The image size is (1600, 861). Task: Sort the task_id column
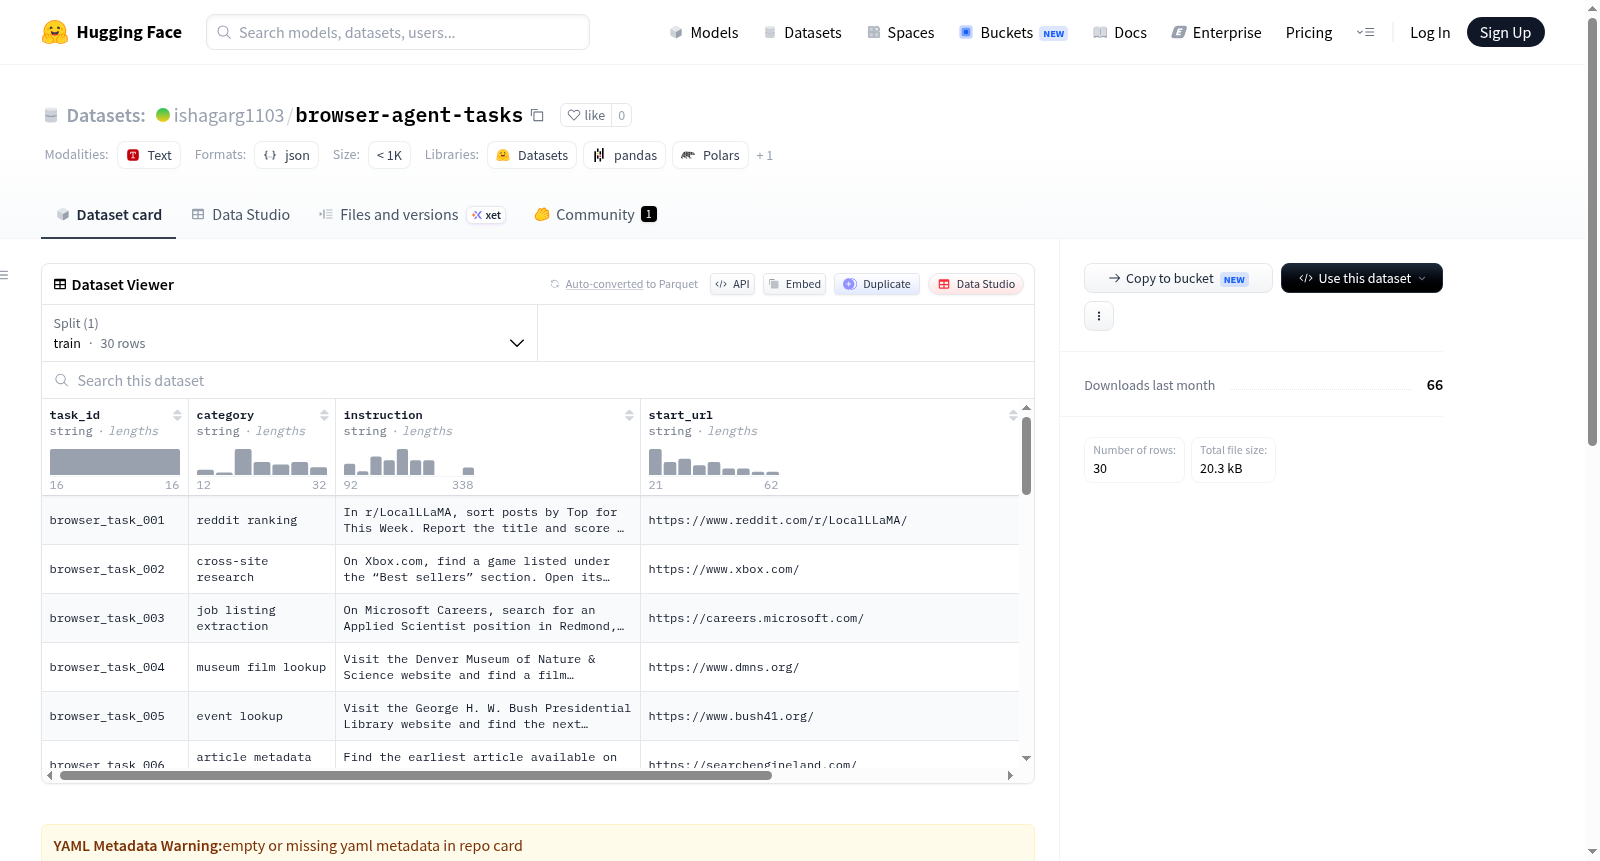pyautogui.click(x=177, y=415)
